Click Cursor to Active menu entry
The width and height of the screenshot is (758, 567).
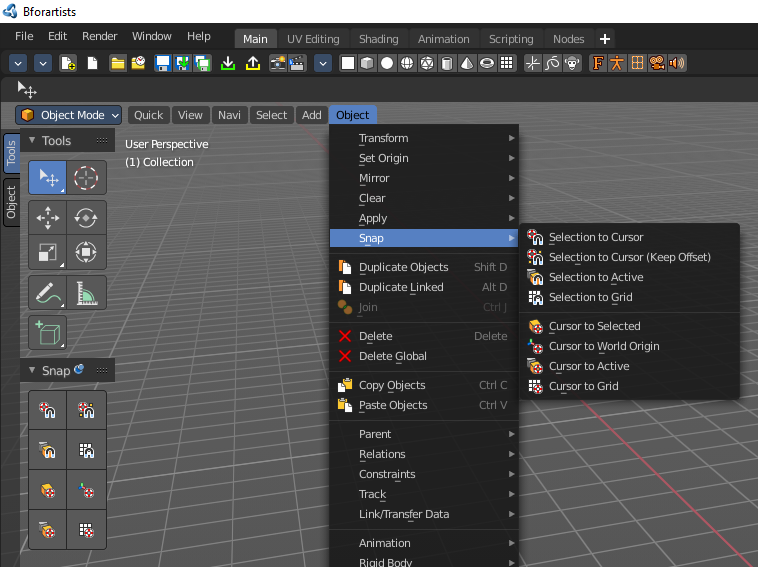point(629,366)
